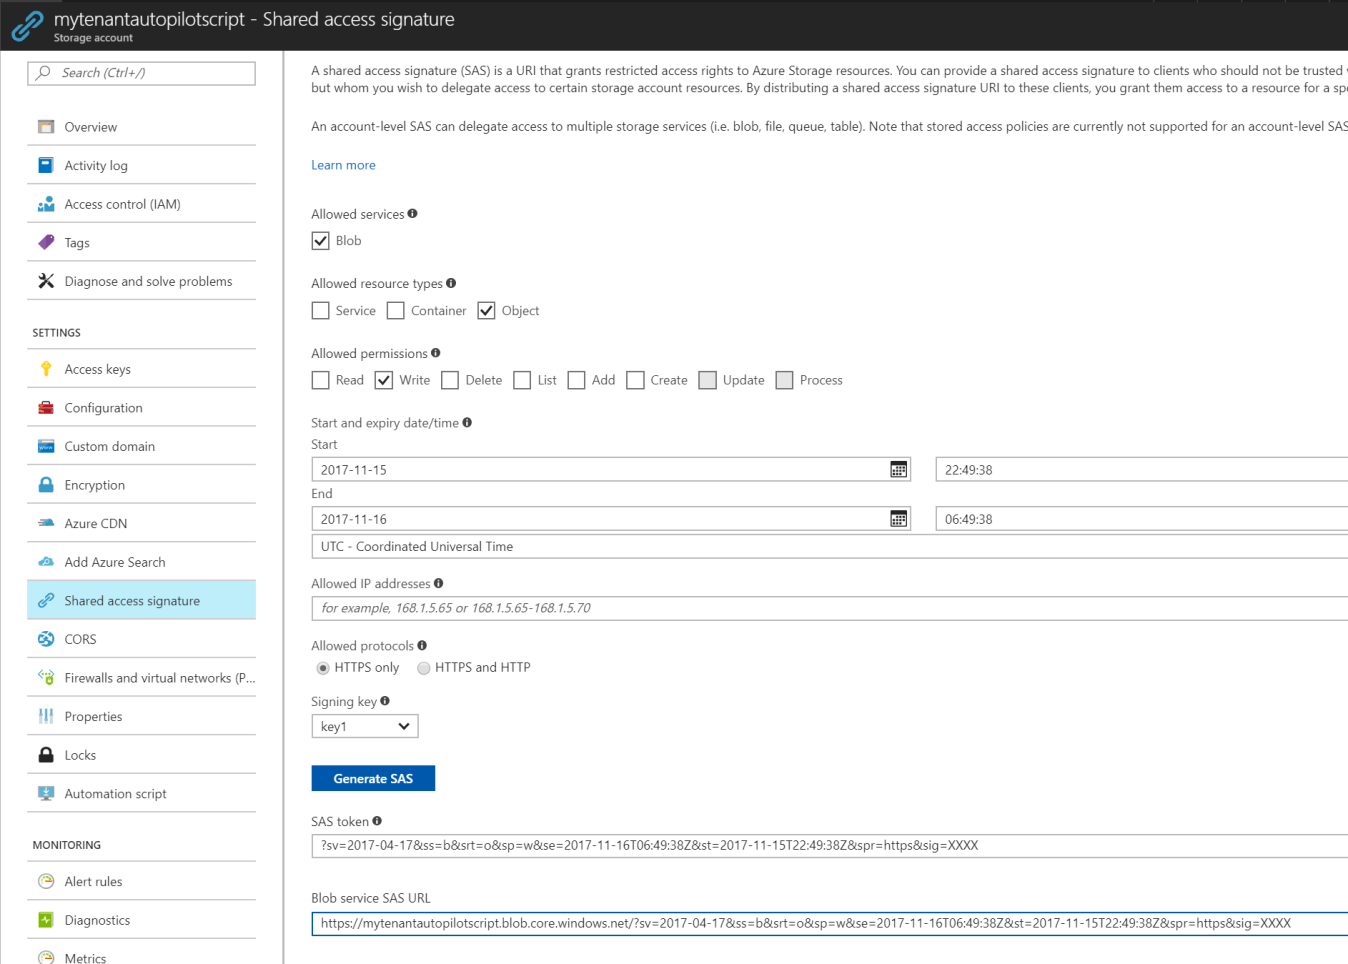Image resolution: width=1348 pixels, height=964 pixels.
Task: Enable the Read permission checkbox
Action: 320,380
